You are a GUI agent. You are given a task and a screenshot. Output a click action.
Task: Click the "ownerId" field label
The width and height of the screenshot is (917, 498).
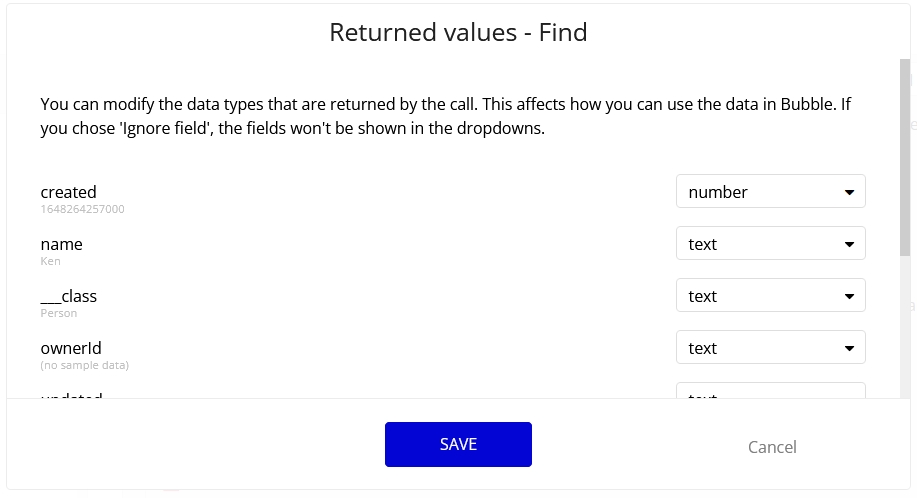[71, 348]
